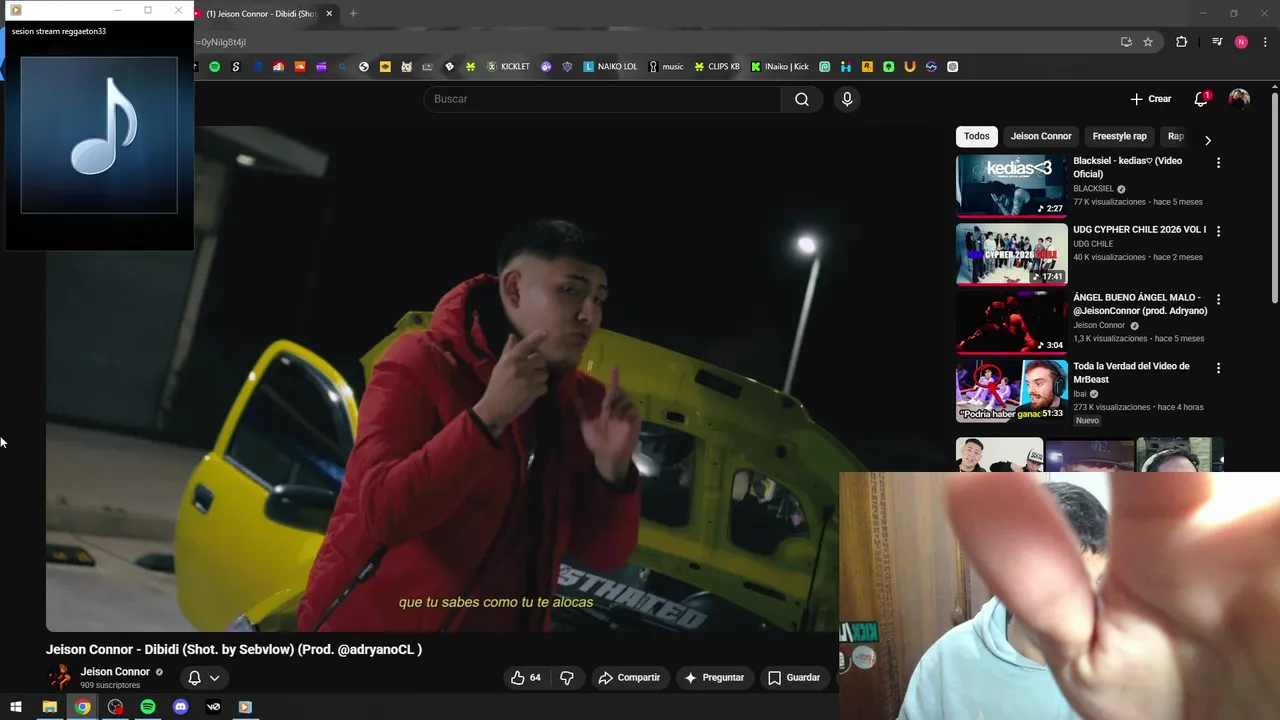Image resolution: width=1280 pixels, height=720 pixels.
Task: Click the Compartir share button
Action: (629, 678)
